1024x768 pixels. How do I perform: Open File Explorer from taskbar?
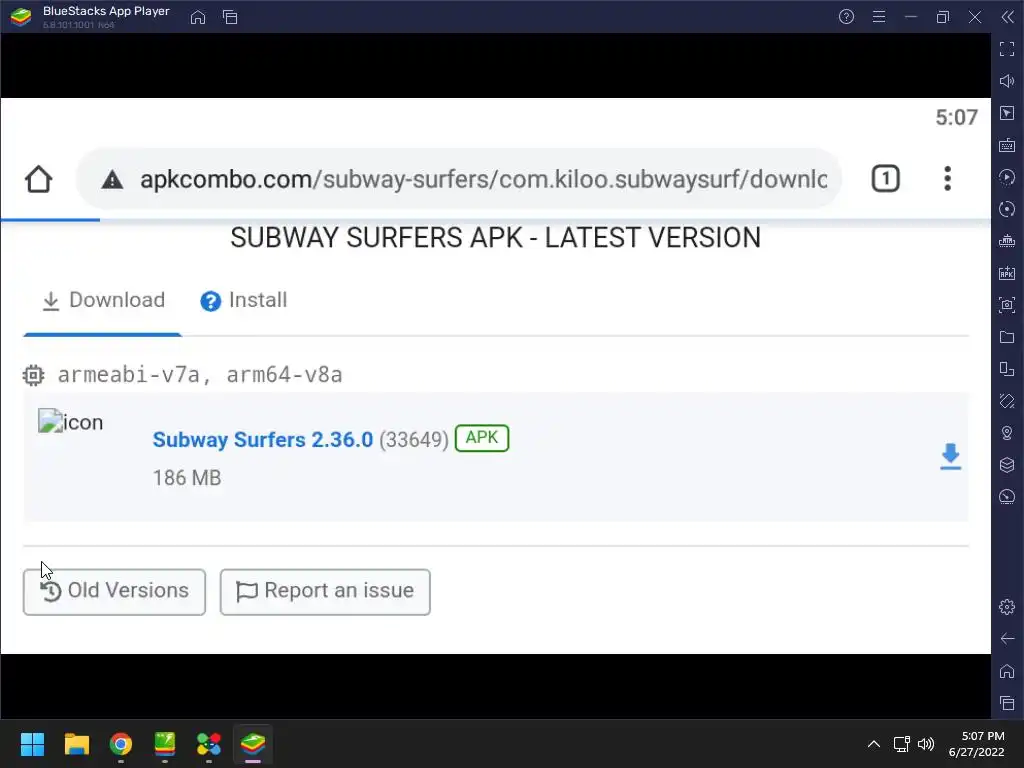(x=76, y=744)
